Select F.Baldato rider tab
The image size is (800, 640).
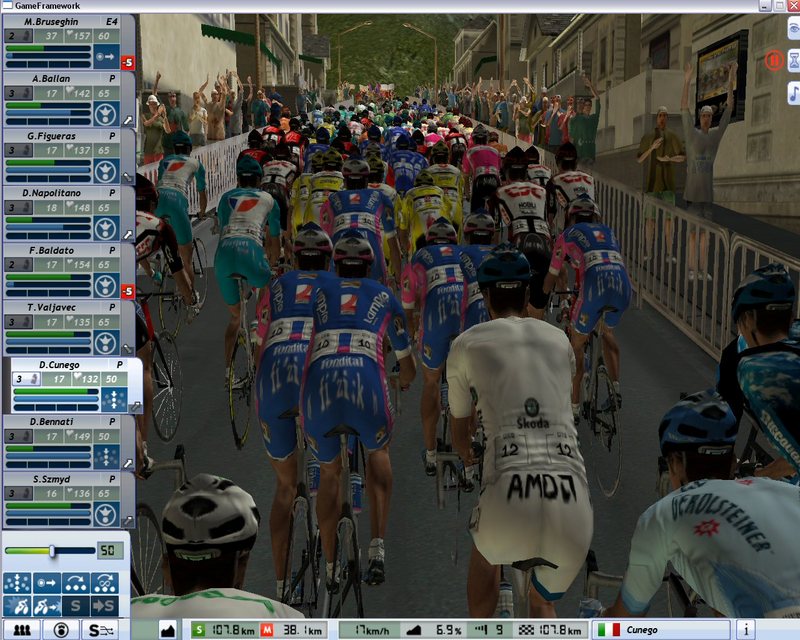tap(60, 250)
